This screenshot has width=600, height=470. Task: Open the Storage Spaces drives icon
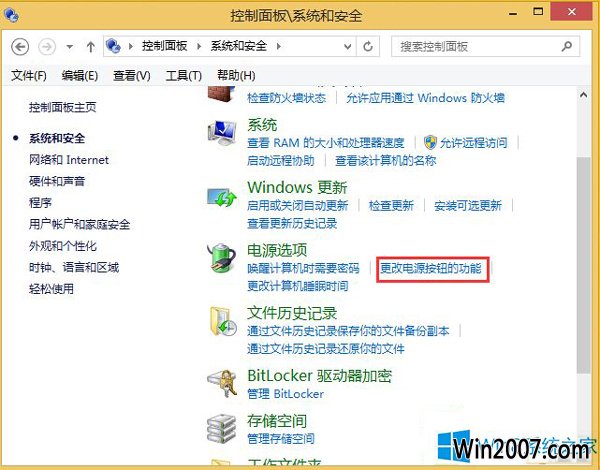click(x=222, y=429)
